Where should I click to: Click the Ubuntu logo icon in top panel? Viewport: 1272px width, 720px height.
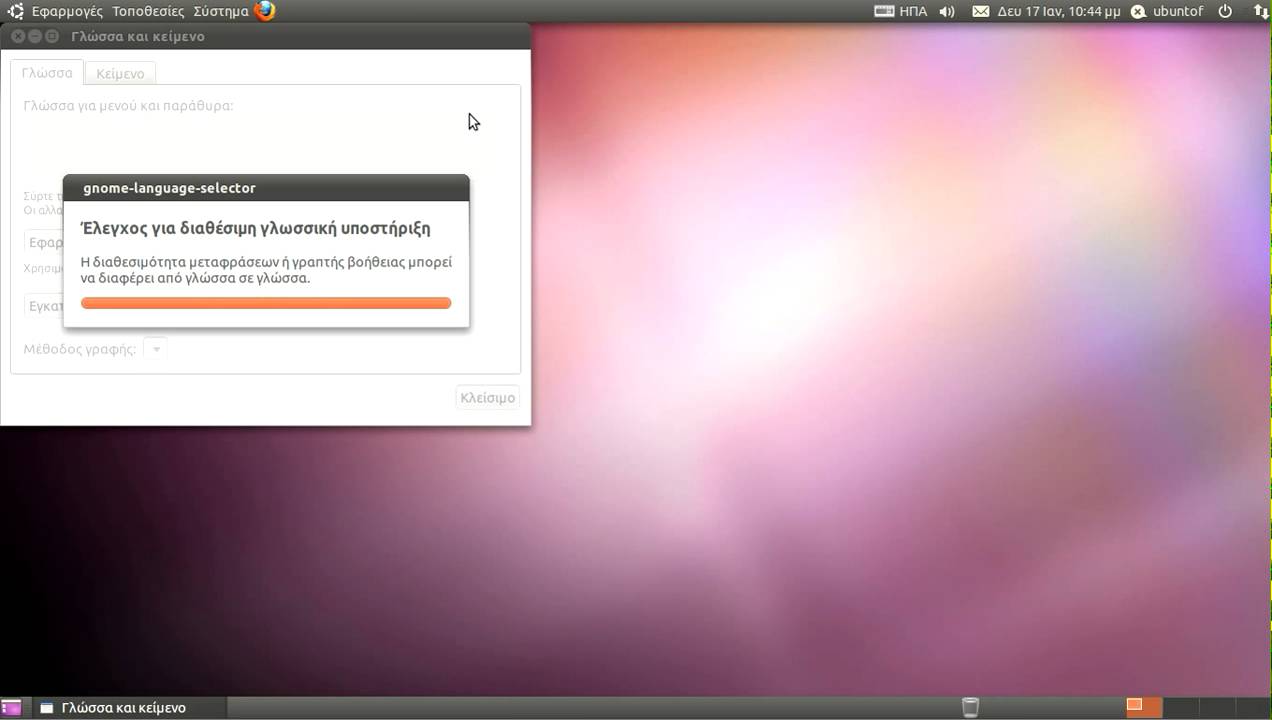[x=16, y=11]
